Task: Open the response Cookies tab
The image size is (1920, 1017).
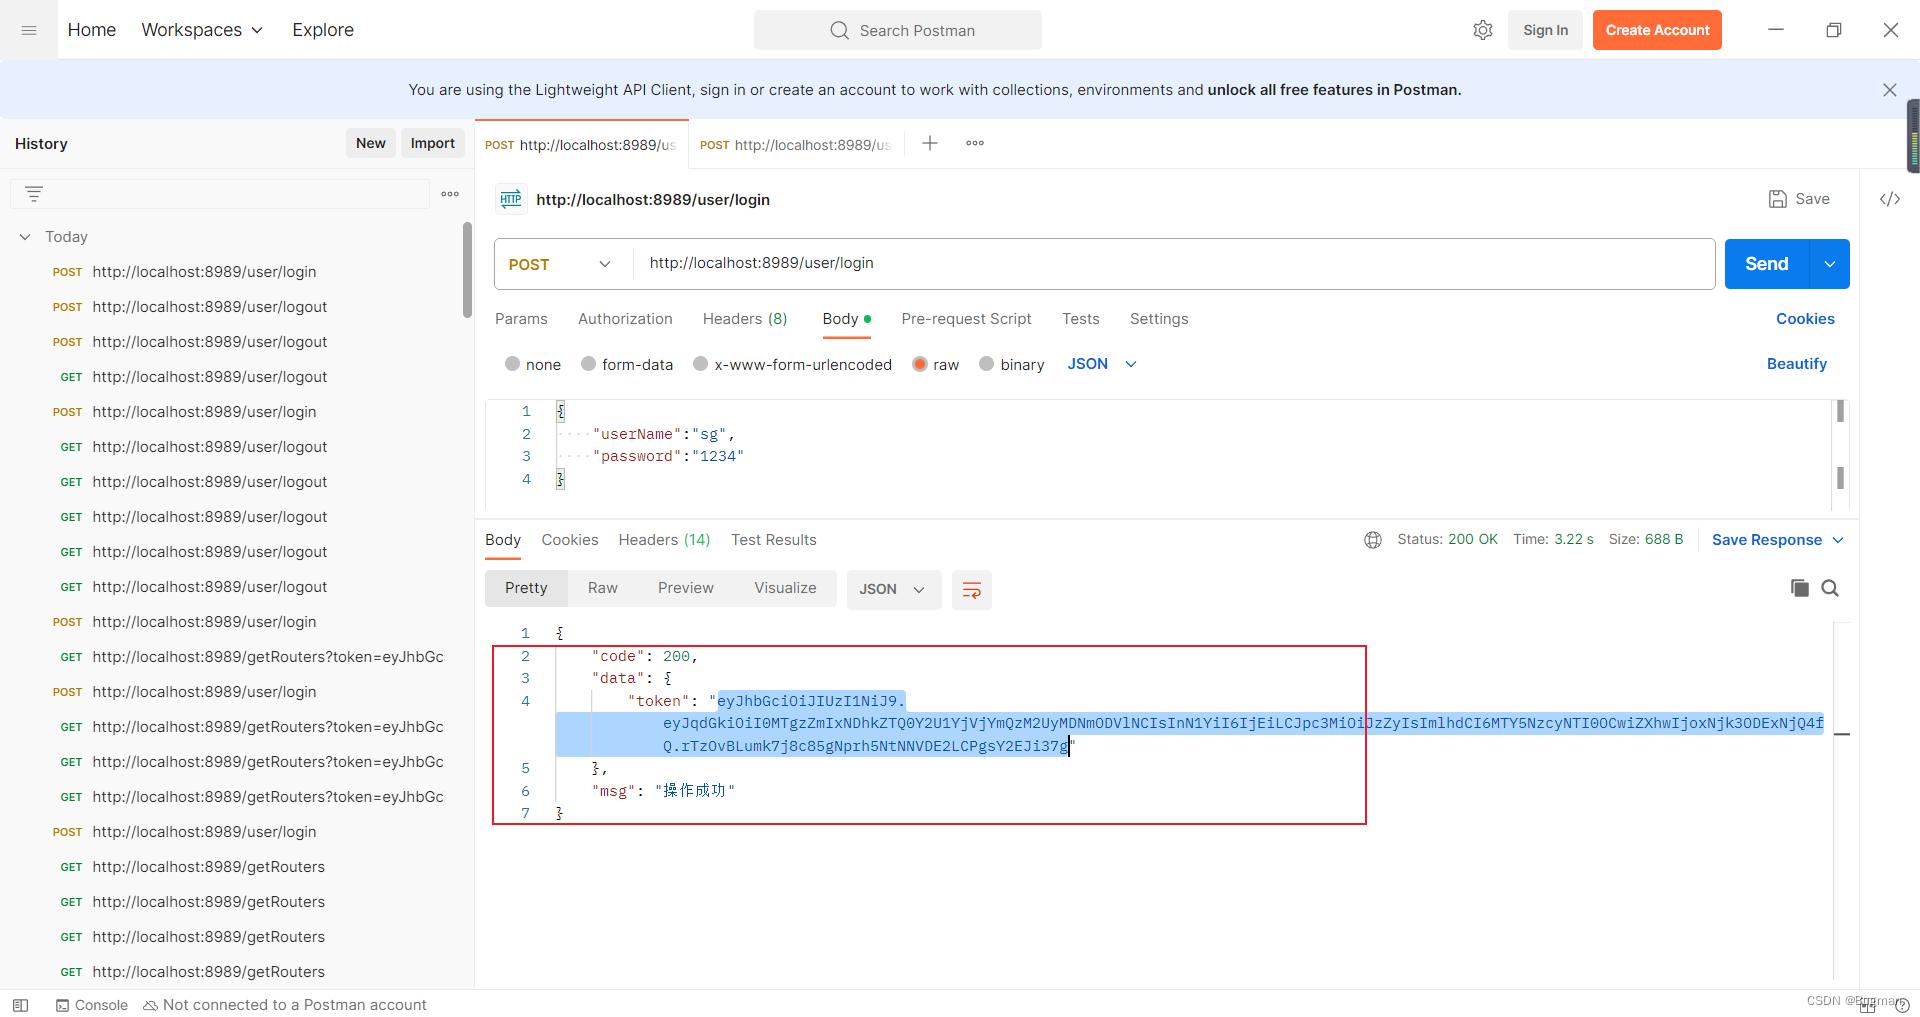Action: click(x=570, y=540)
